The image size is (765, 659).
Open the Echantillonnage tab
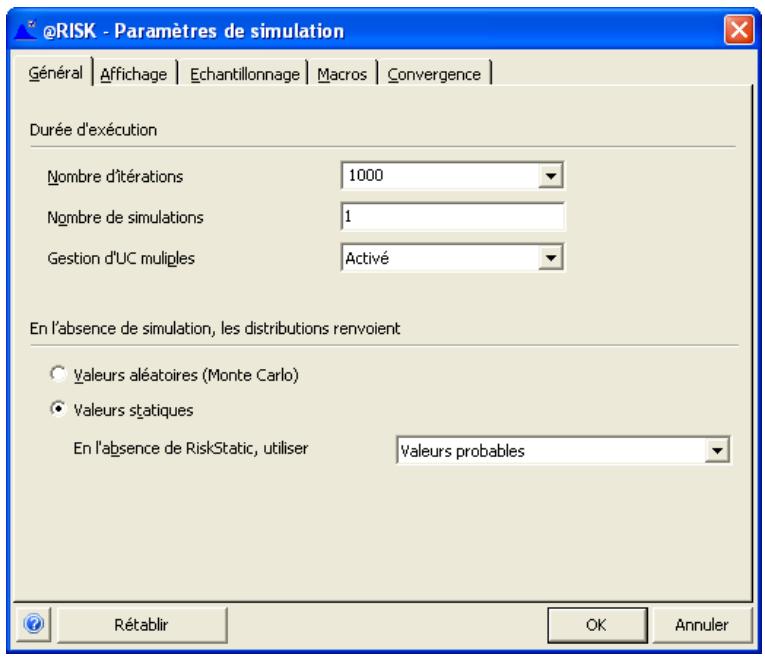(x=246, y=74)
